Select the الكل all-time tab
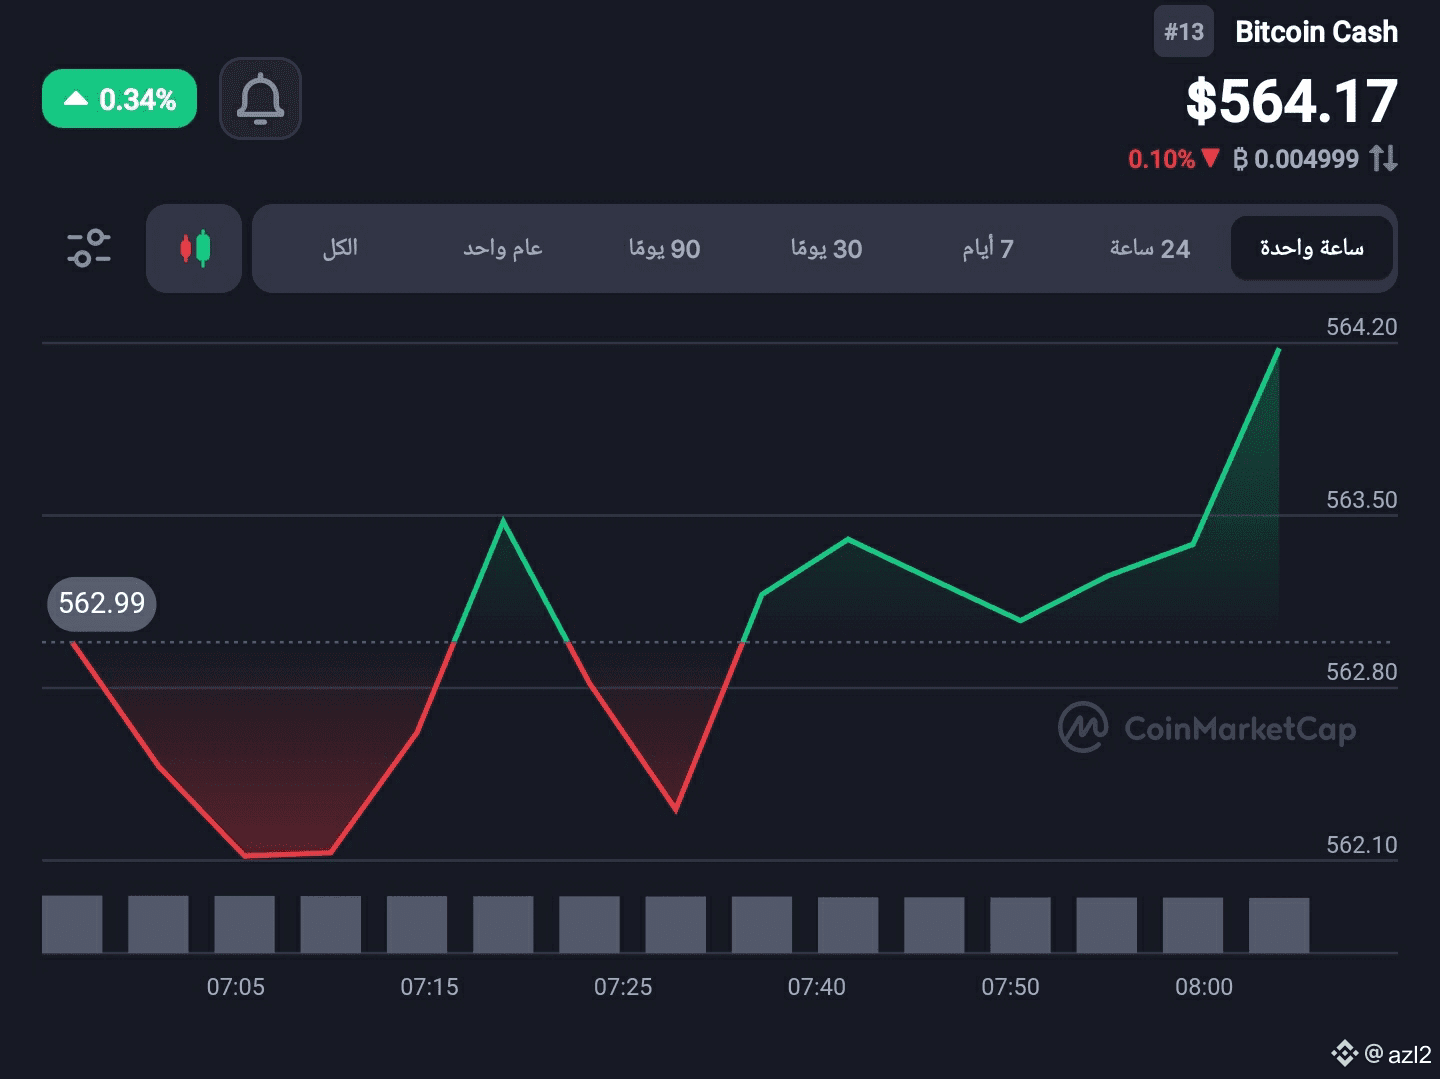 pyautogui.click(x=340, y=248)
